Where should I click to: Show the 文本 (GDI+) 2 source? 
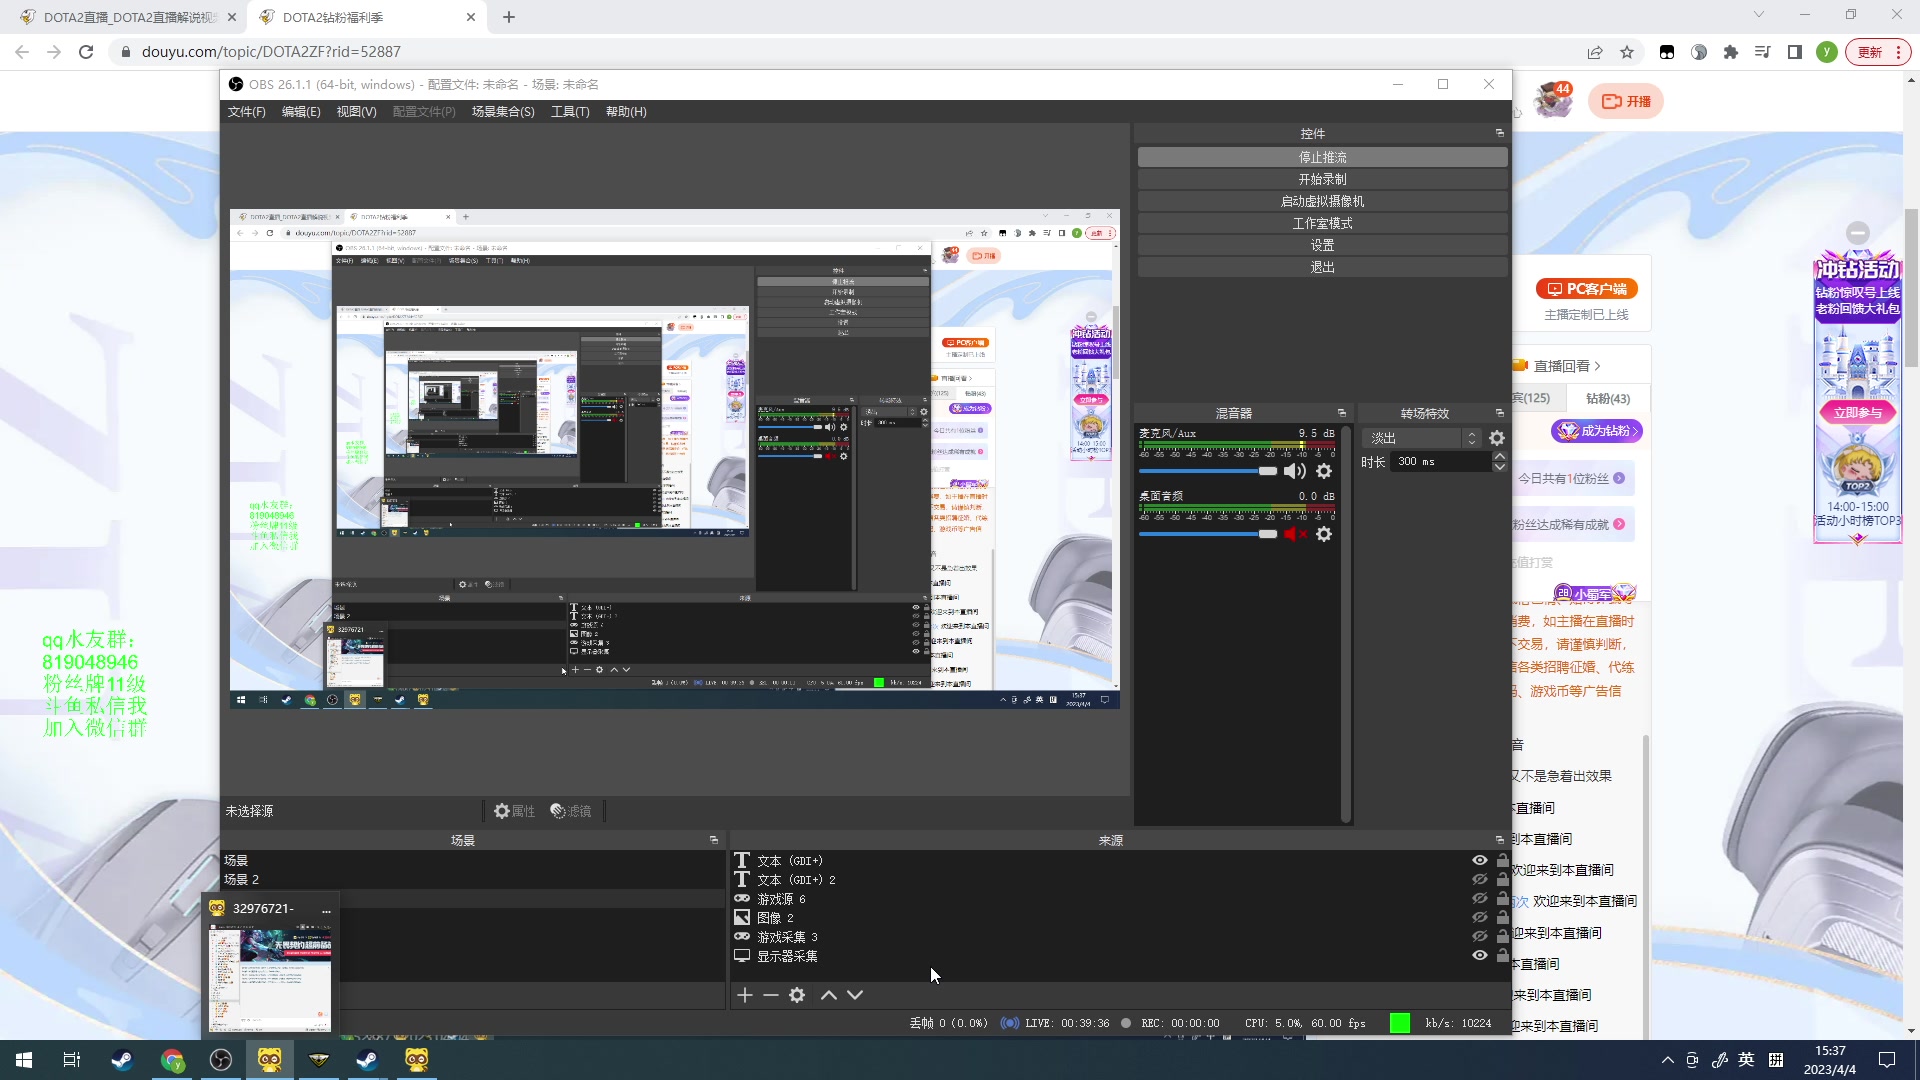[x=1480, y=879]
